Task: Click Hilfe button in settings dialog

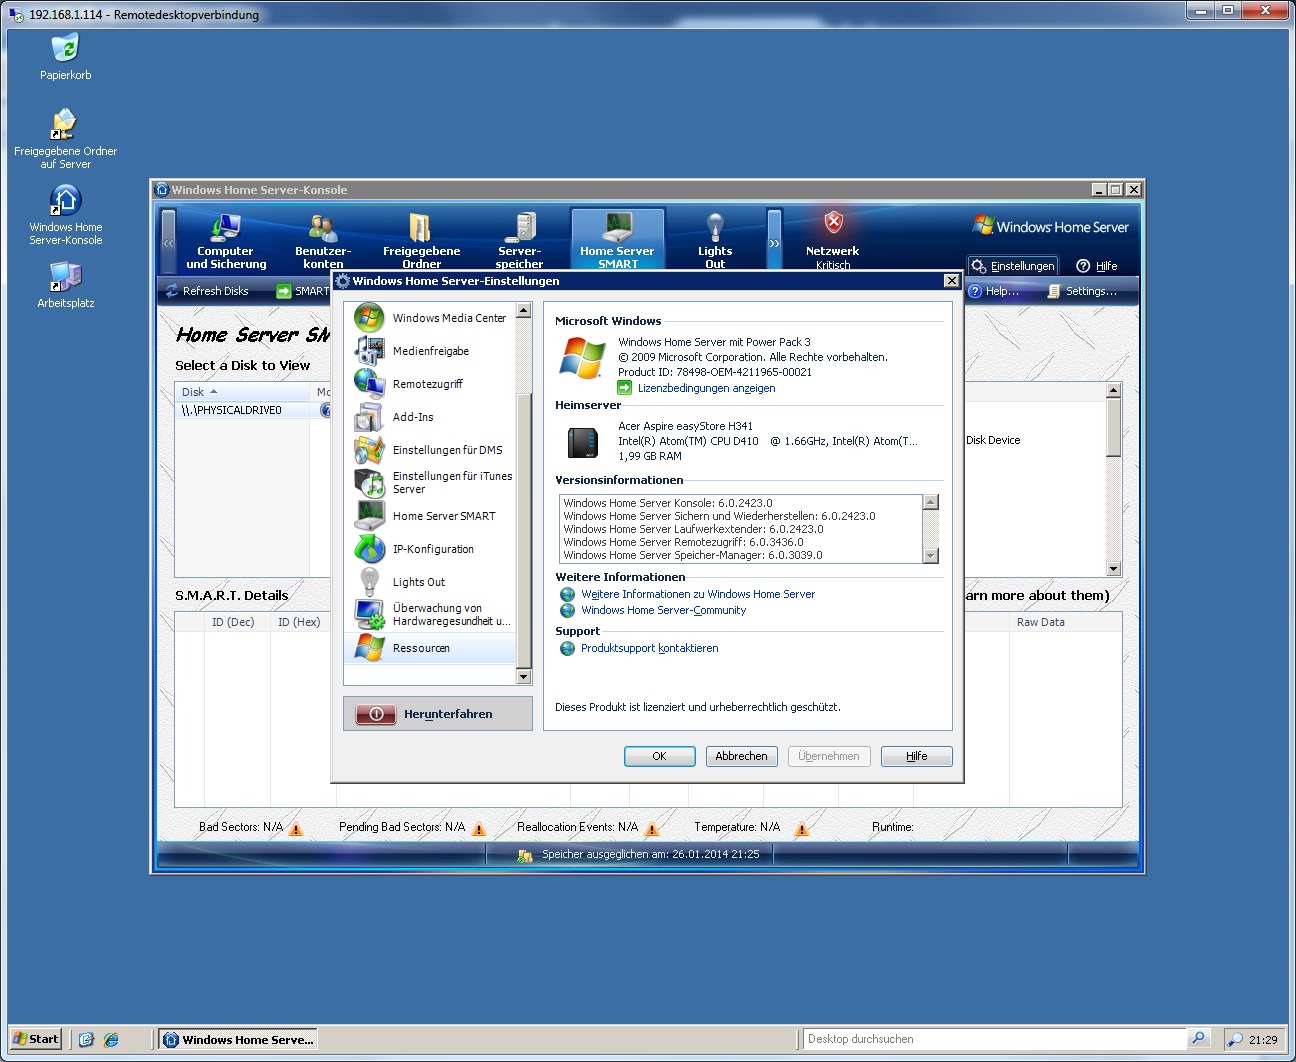Action: click(x=916, y=756)
